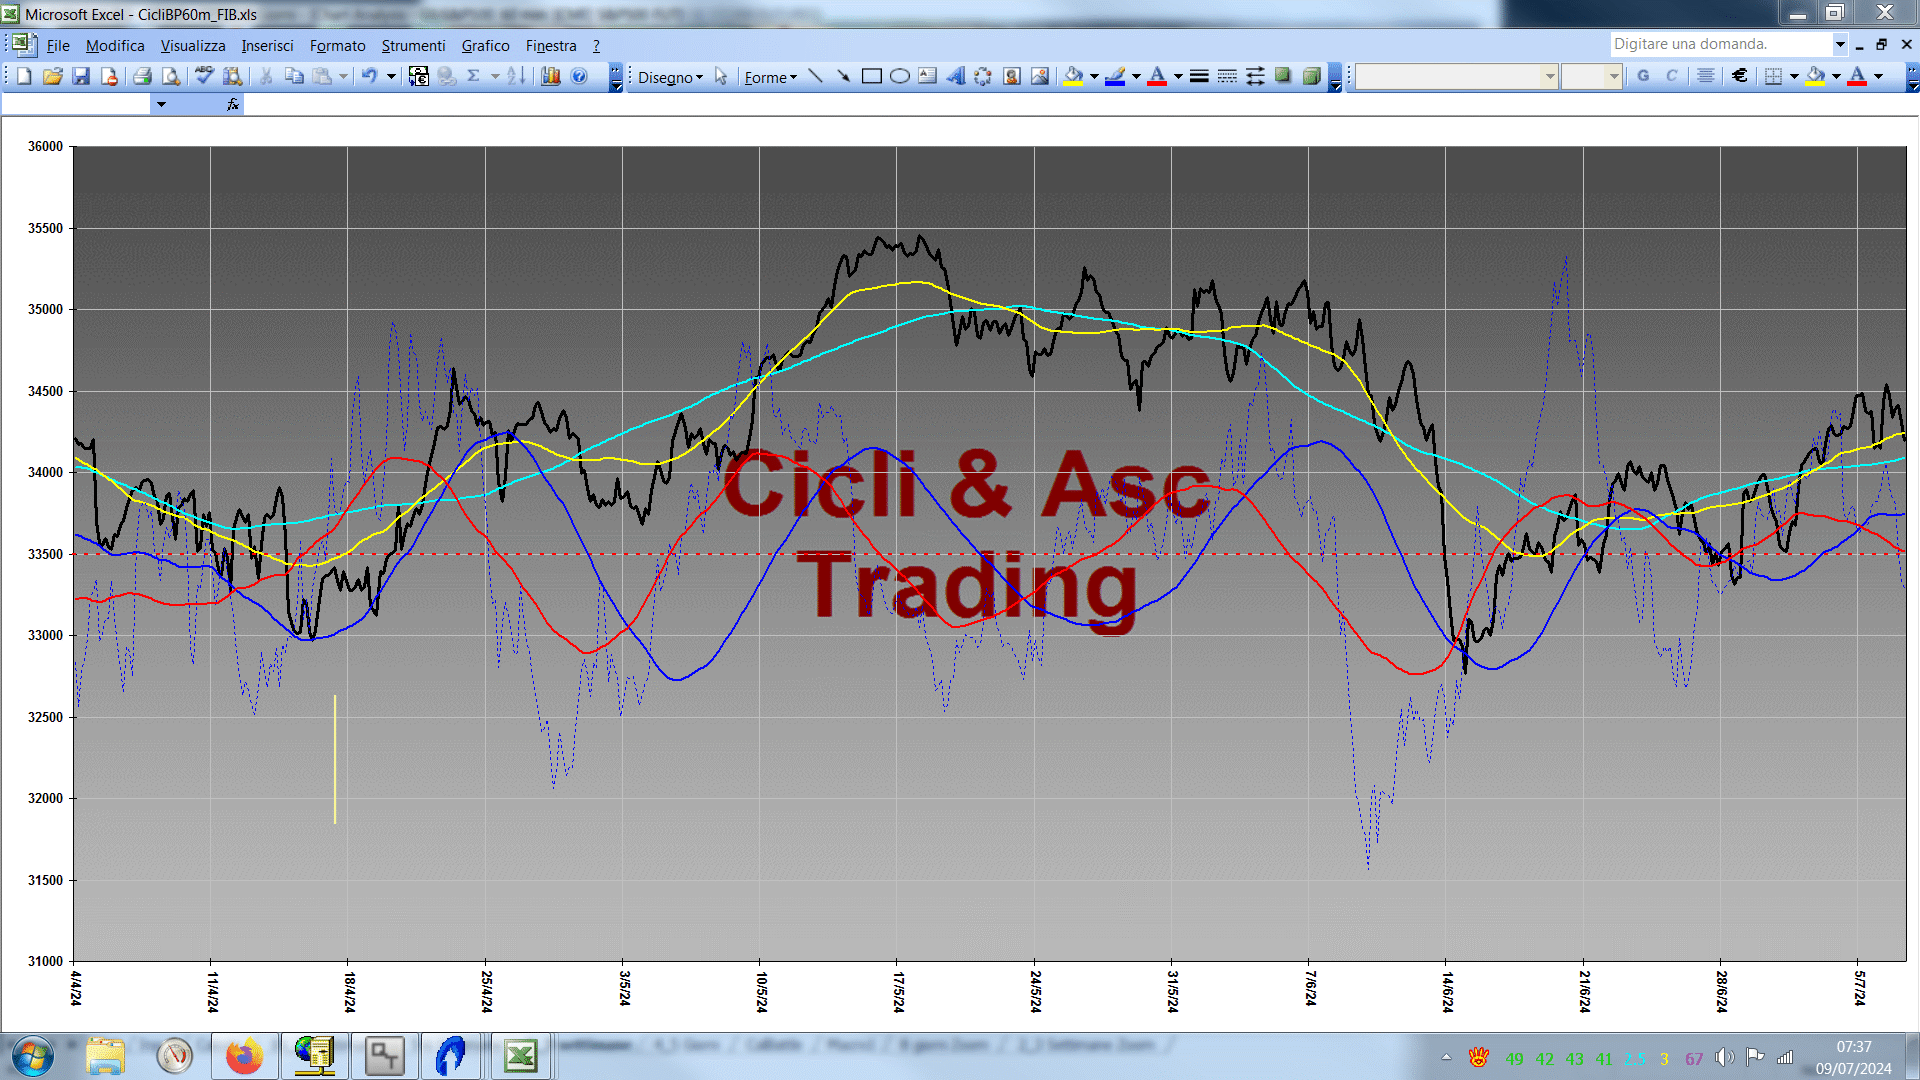
Task: Click the AutoSum sigma icon
Action: coord(474,76)
